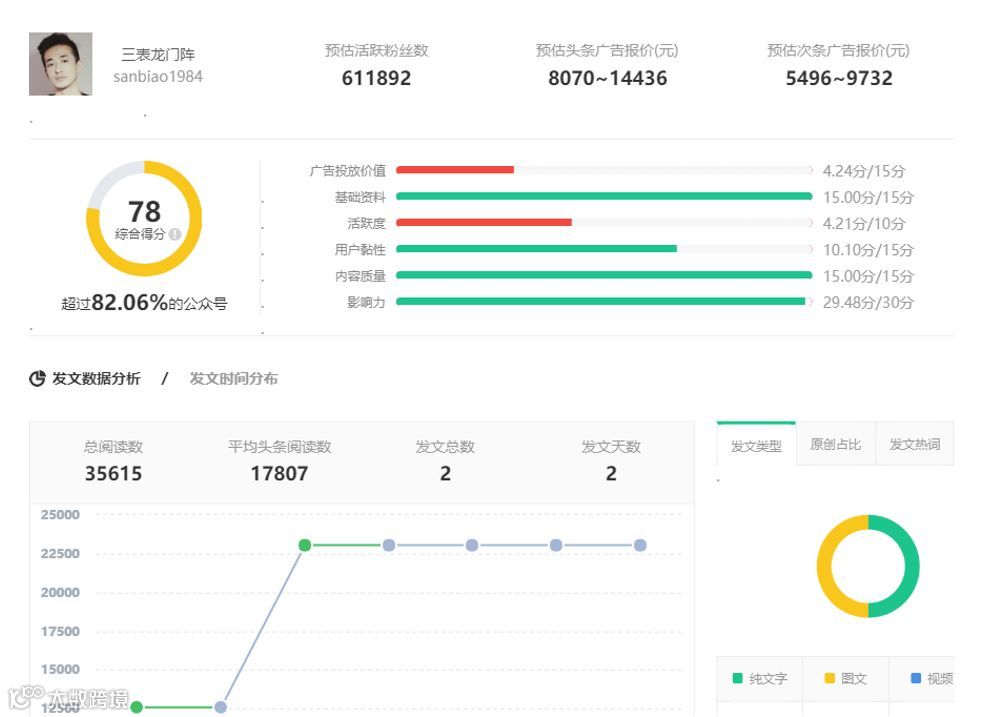Click the account ID sanbiao1984
Image resolution: width=985 pixels, height=717 pixels.
click(x=158, y=77)
